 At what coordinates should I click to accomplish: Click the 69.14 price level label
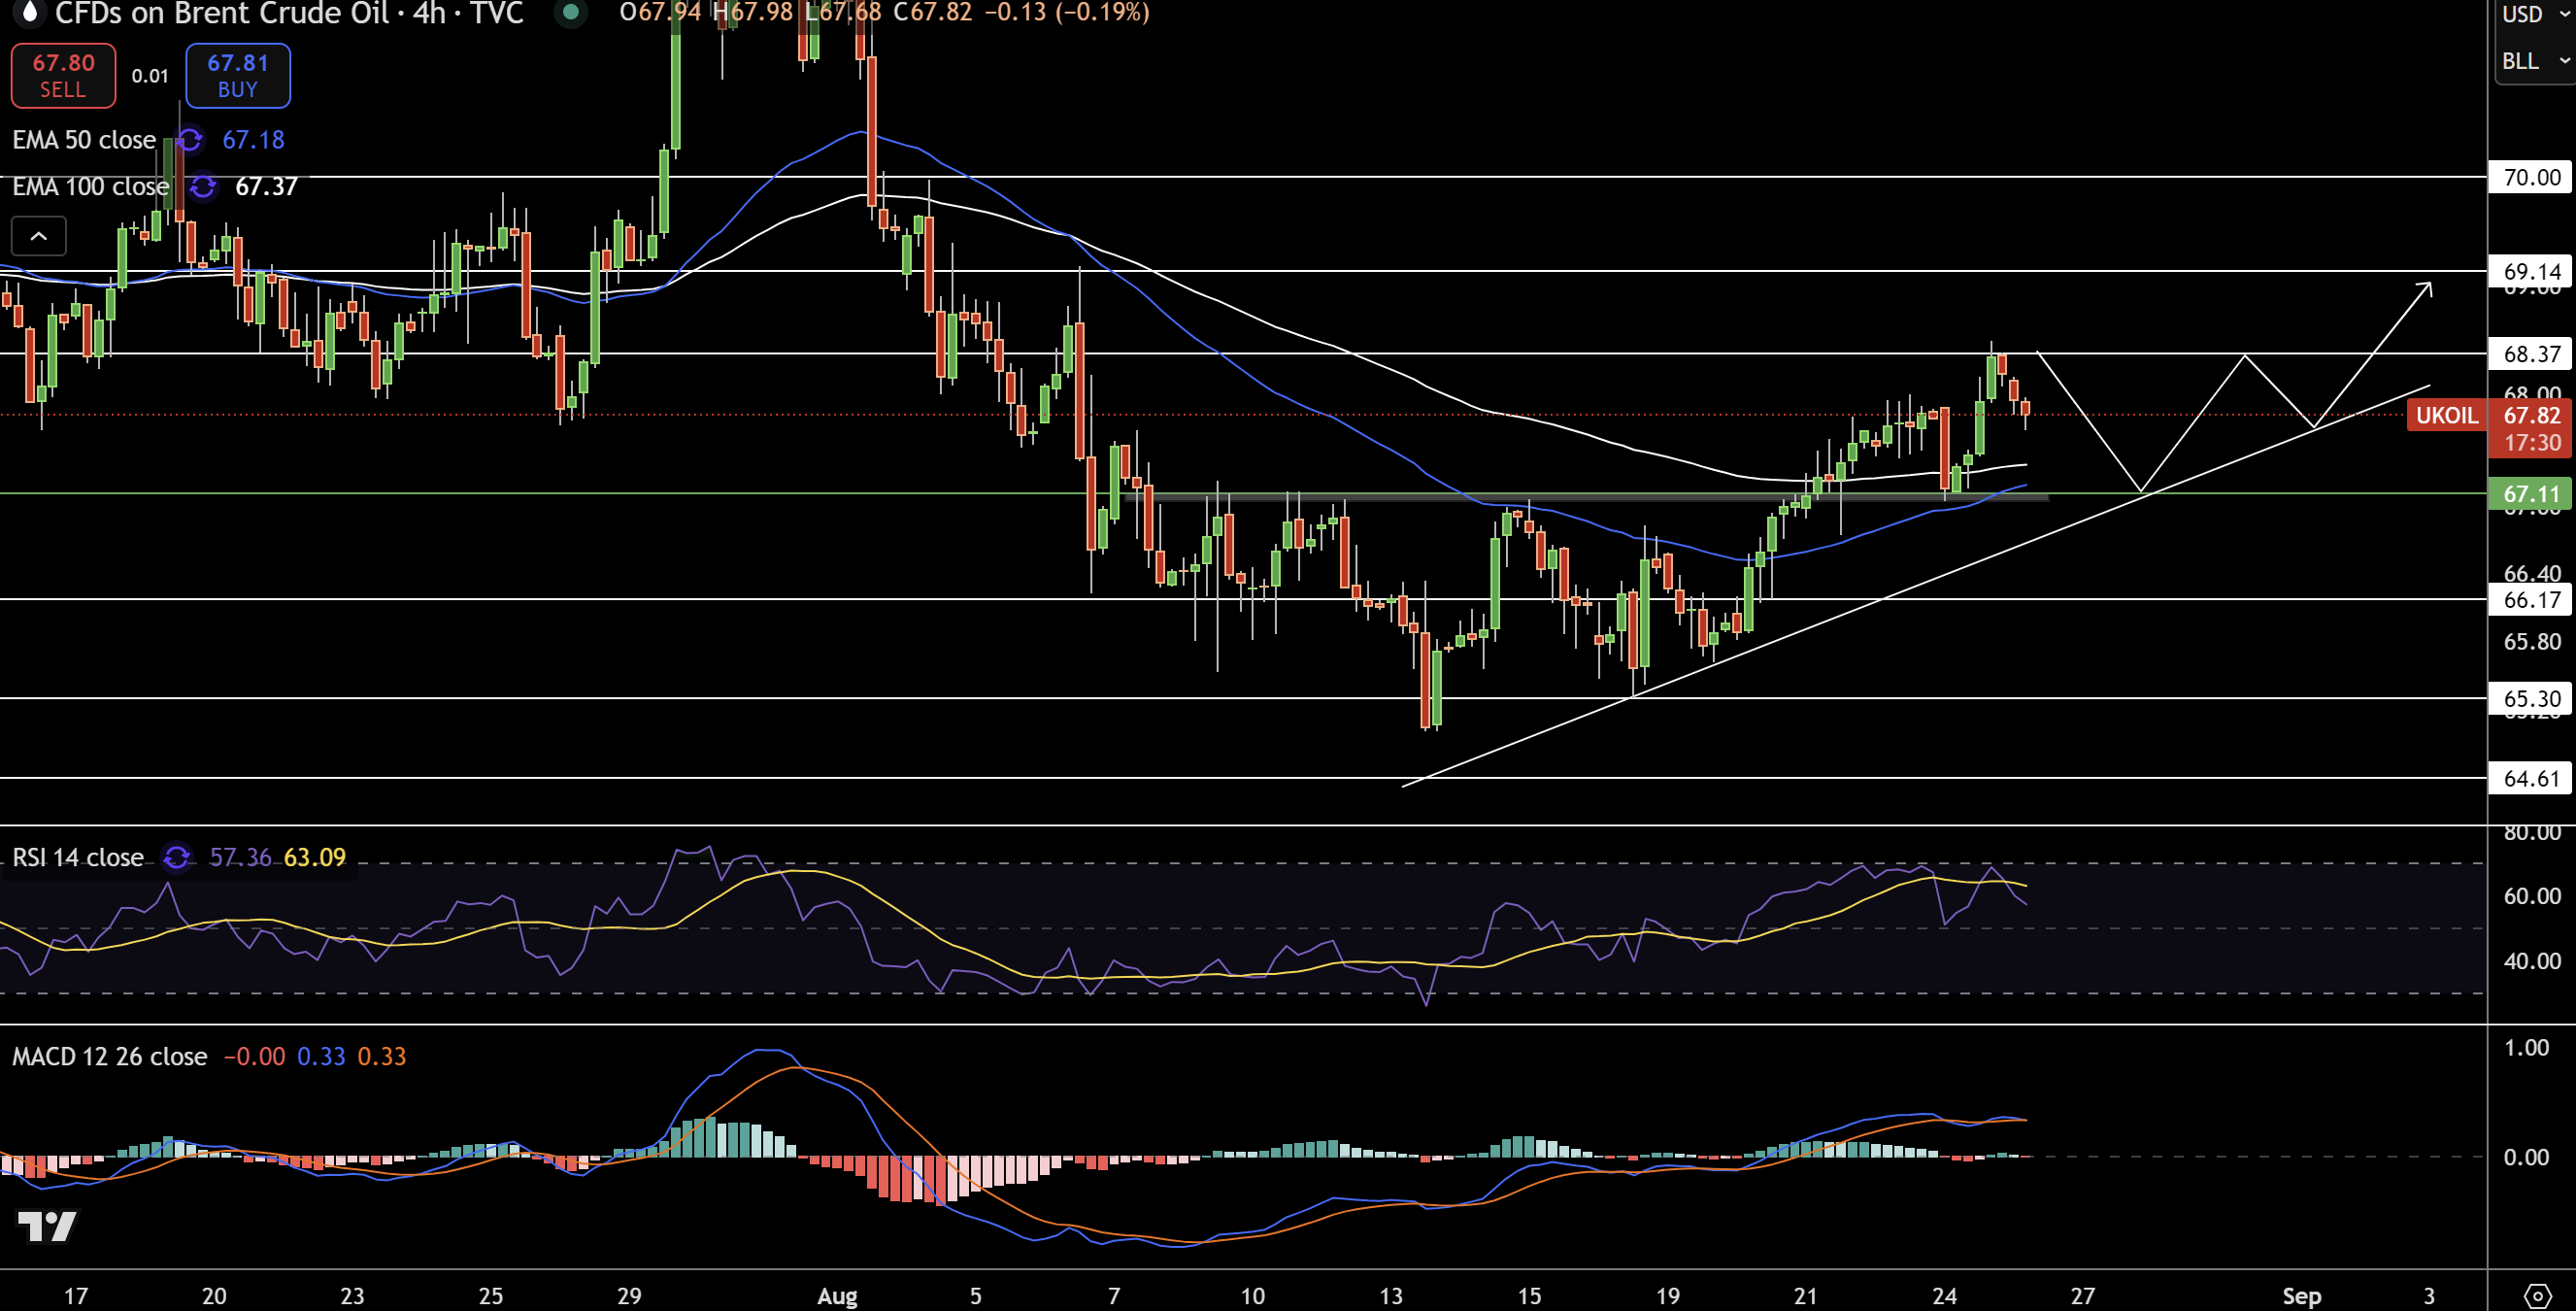[2531, 272]
